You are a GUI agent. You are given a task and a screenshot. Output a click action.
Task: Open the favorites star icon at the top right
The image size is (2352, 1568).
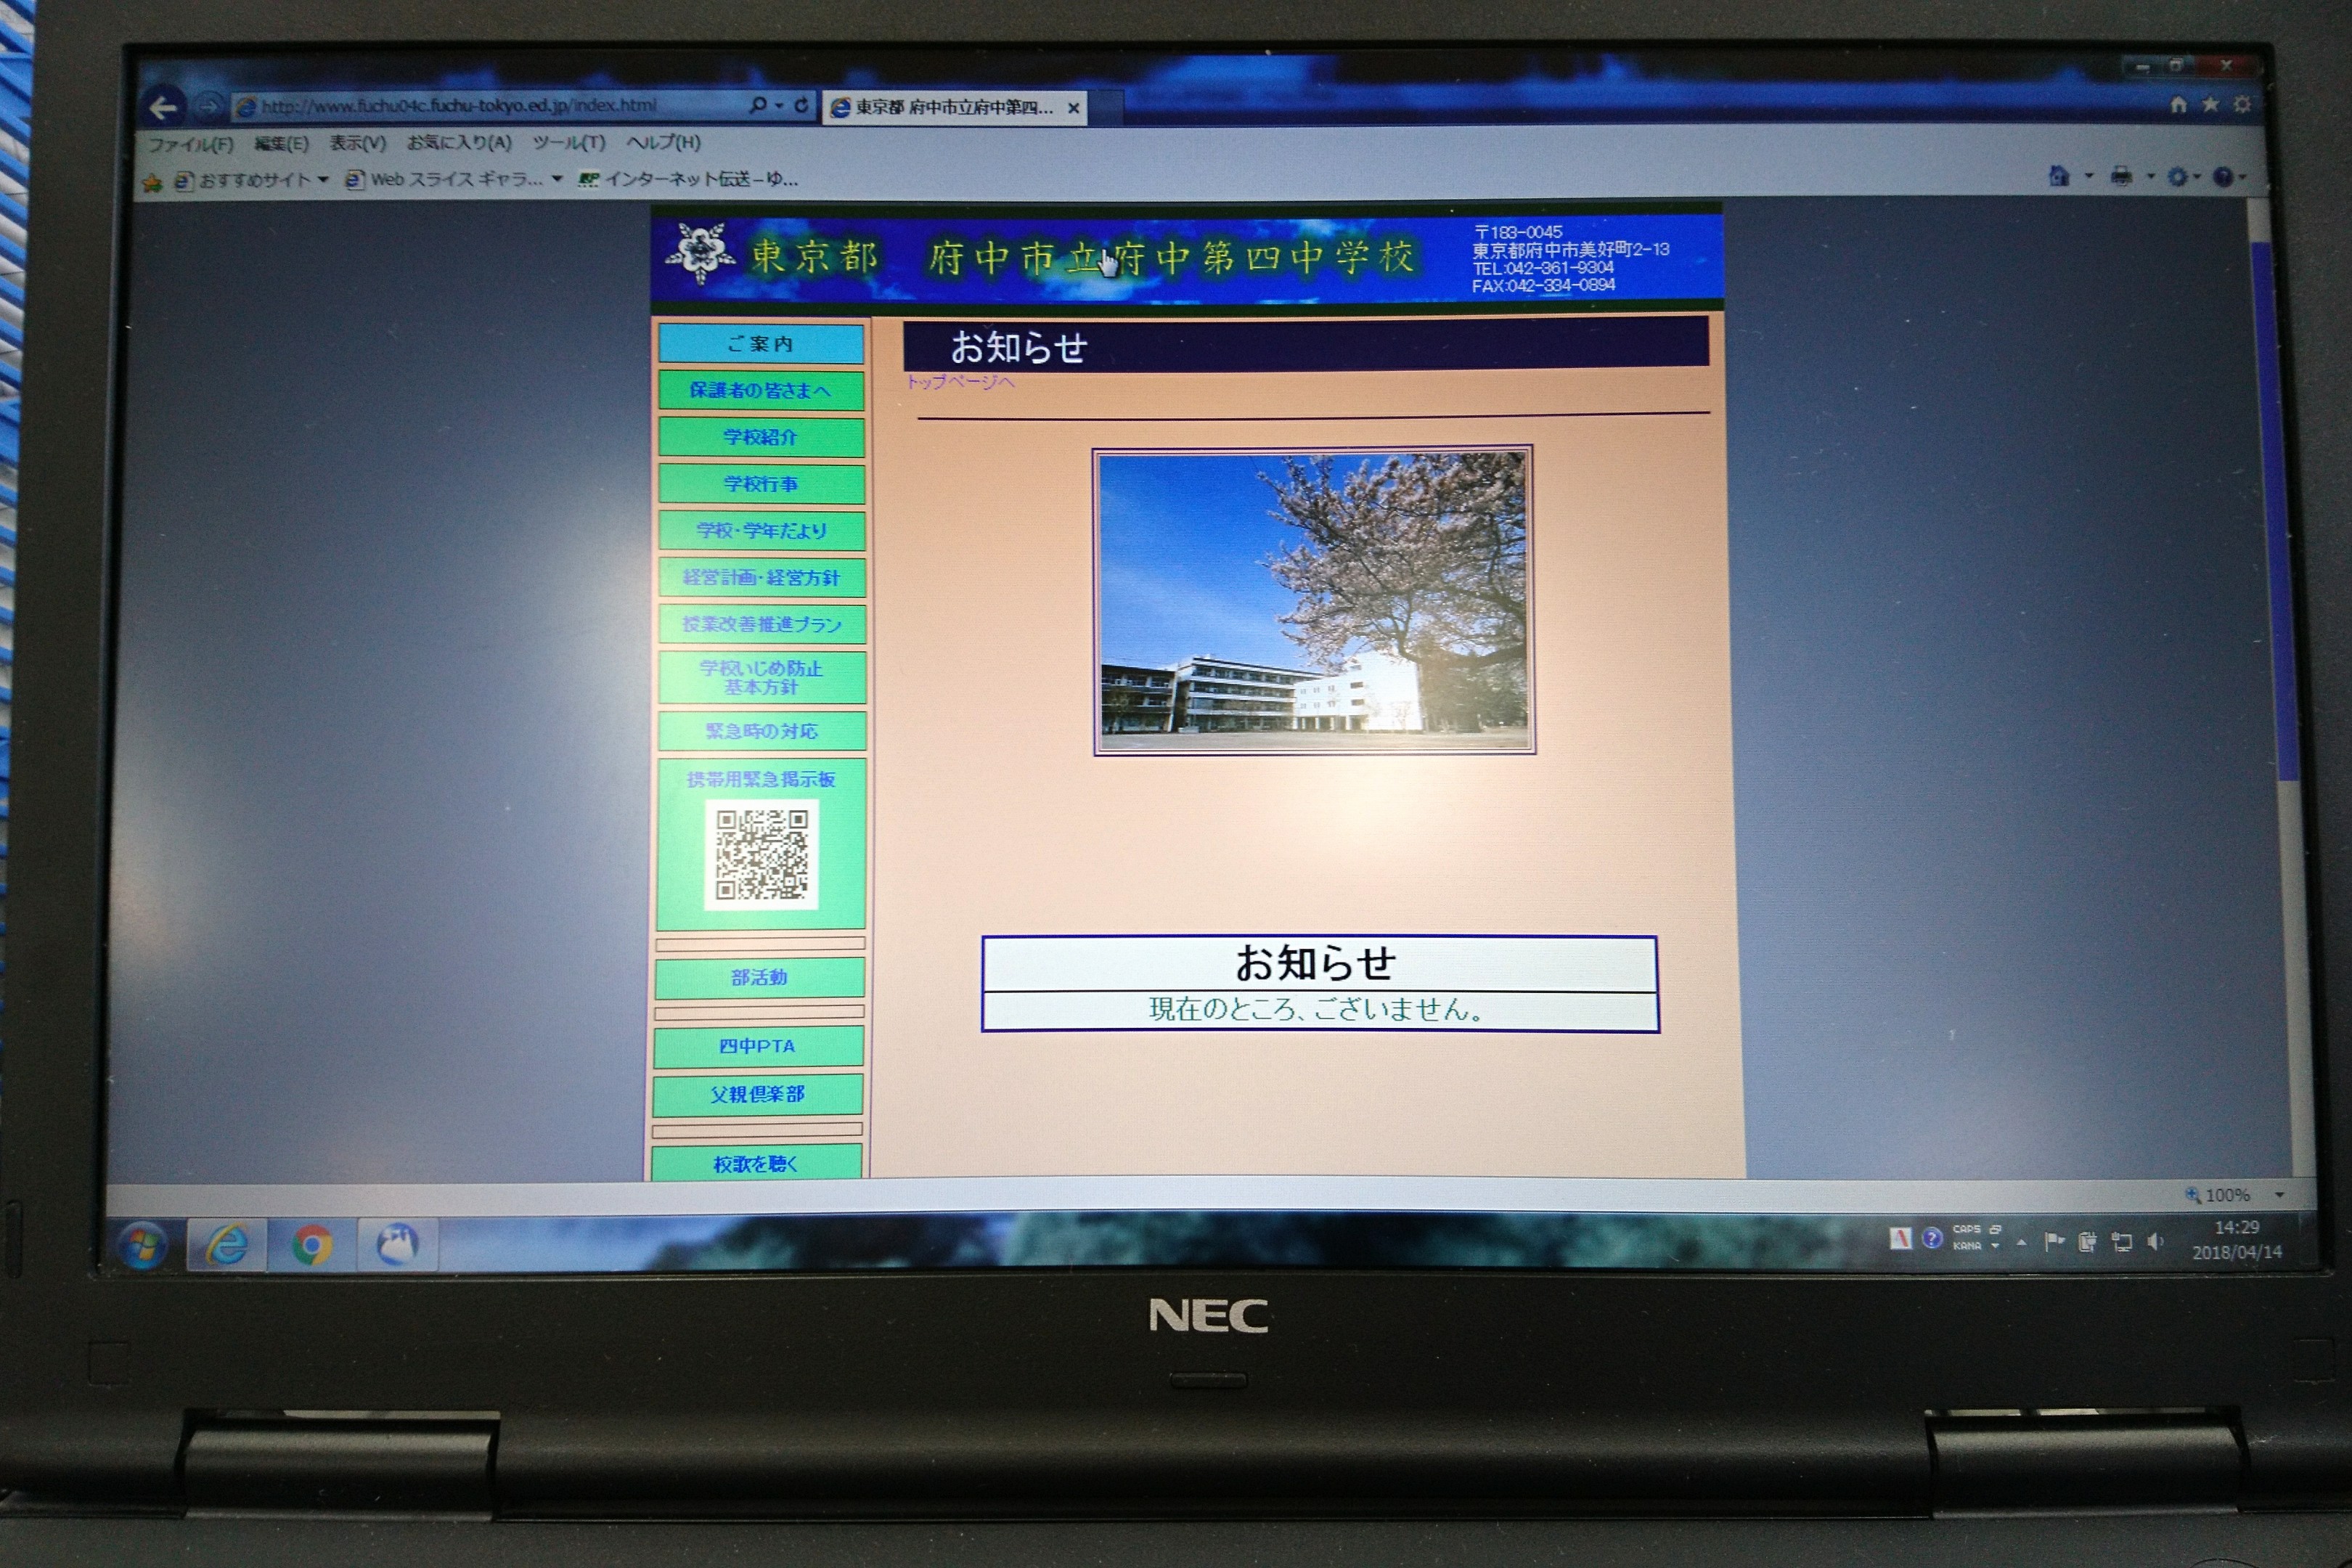tap(2210, 105)
